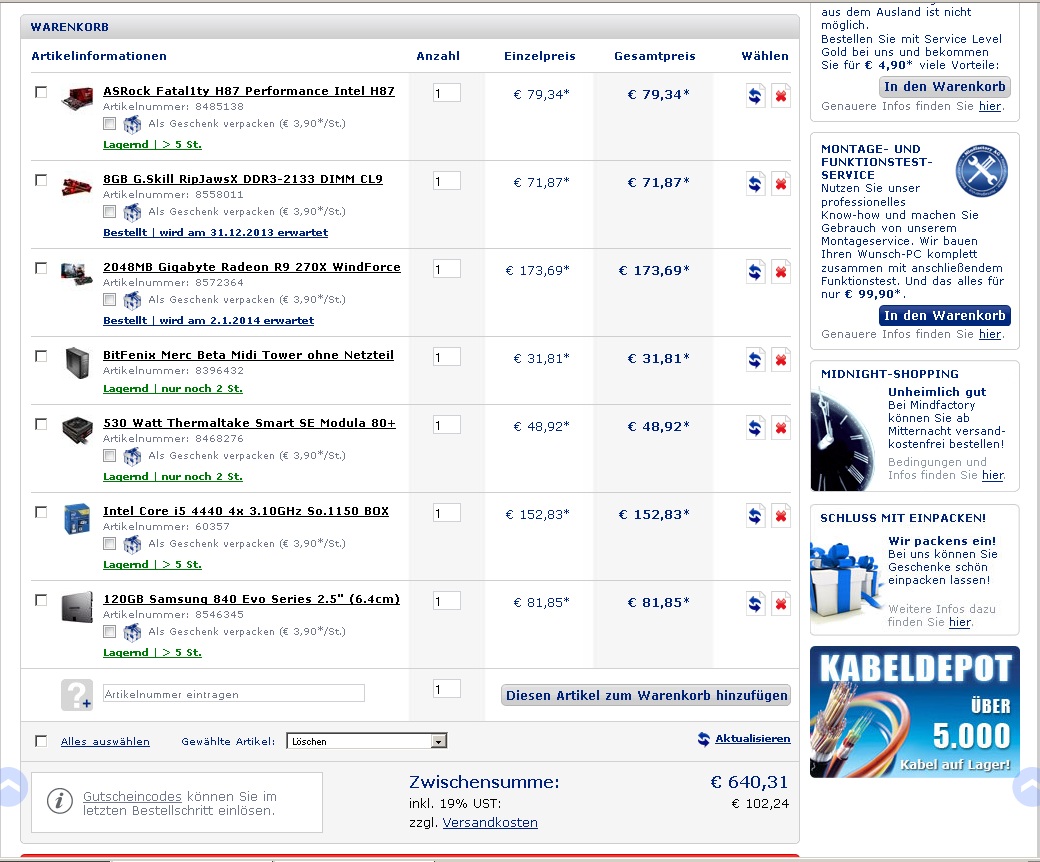Open the 8GB G.Skill RipJawsX product link
1040x862 pixels.
(243, 179)
